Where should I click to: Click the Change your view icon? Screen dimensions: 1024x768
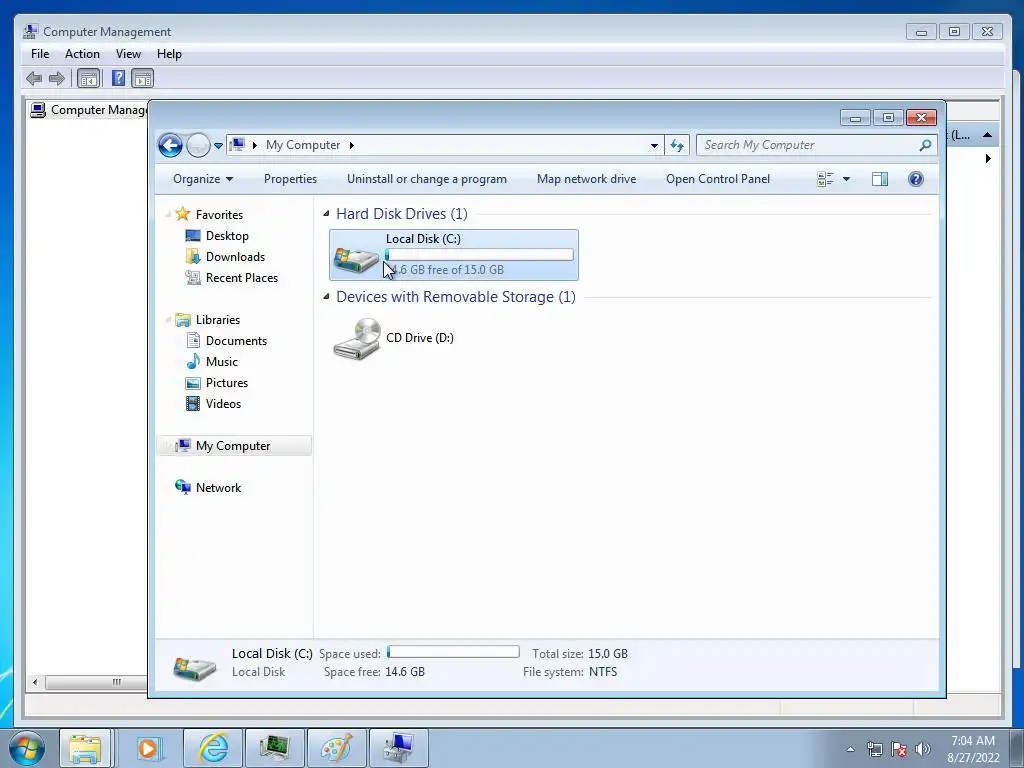coord(825,179)
